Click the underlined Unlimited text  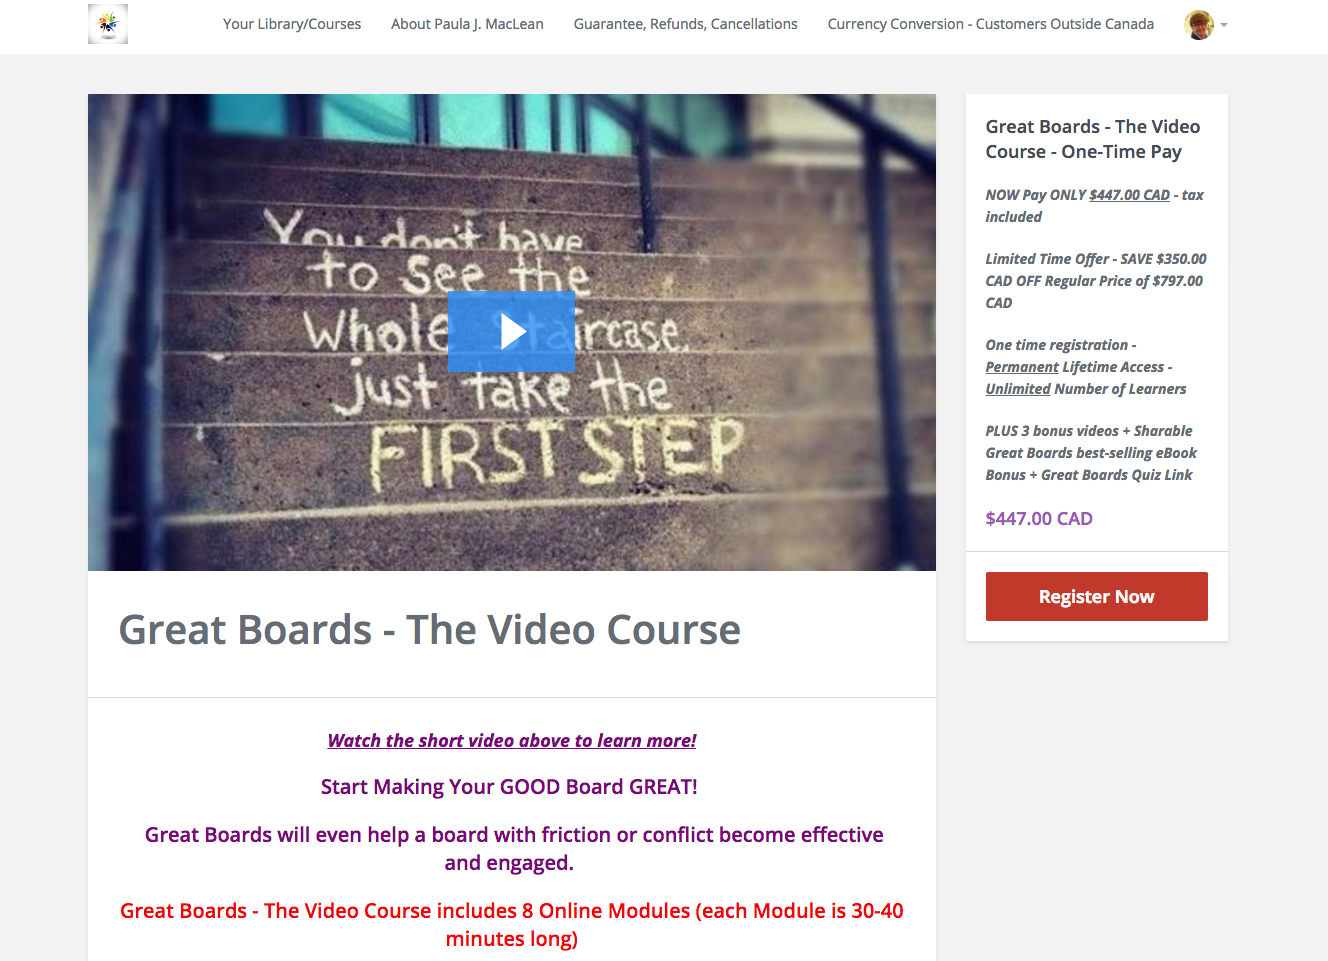(1018, 389)
